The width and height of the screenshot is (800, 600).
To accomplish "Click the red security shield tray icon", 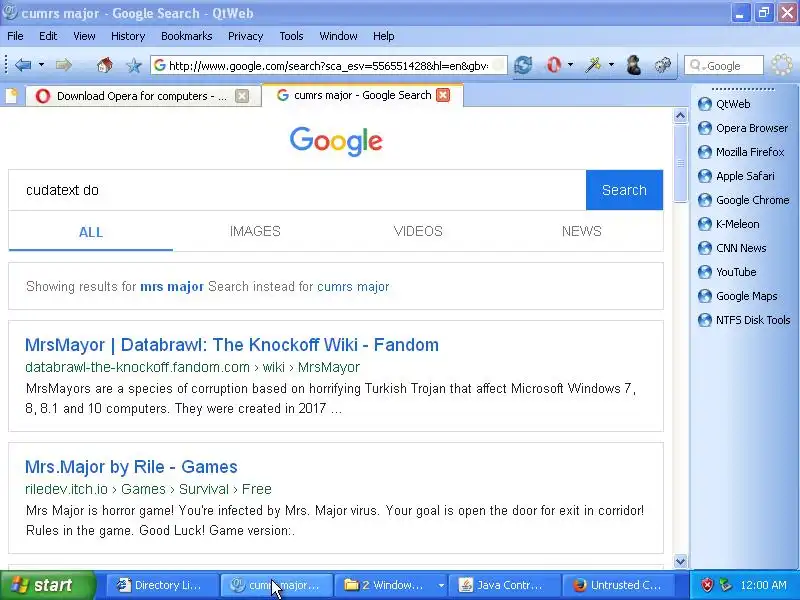I will coord(707,585).
